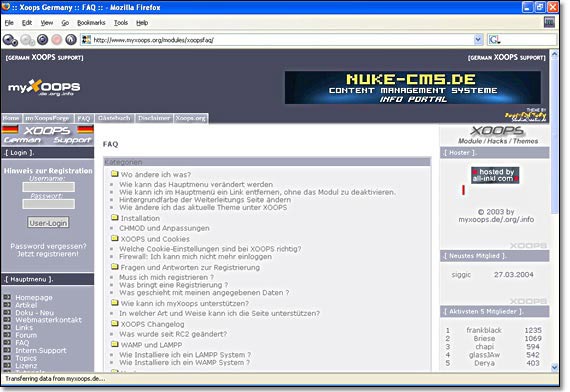Open 'Hintergrundfarbe der Weiterleitungs Seite ändern'

click(205, 200)
